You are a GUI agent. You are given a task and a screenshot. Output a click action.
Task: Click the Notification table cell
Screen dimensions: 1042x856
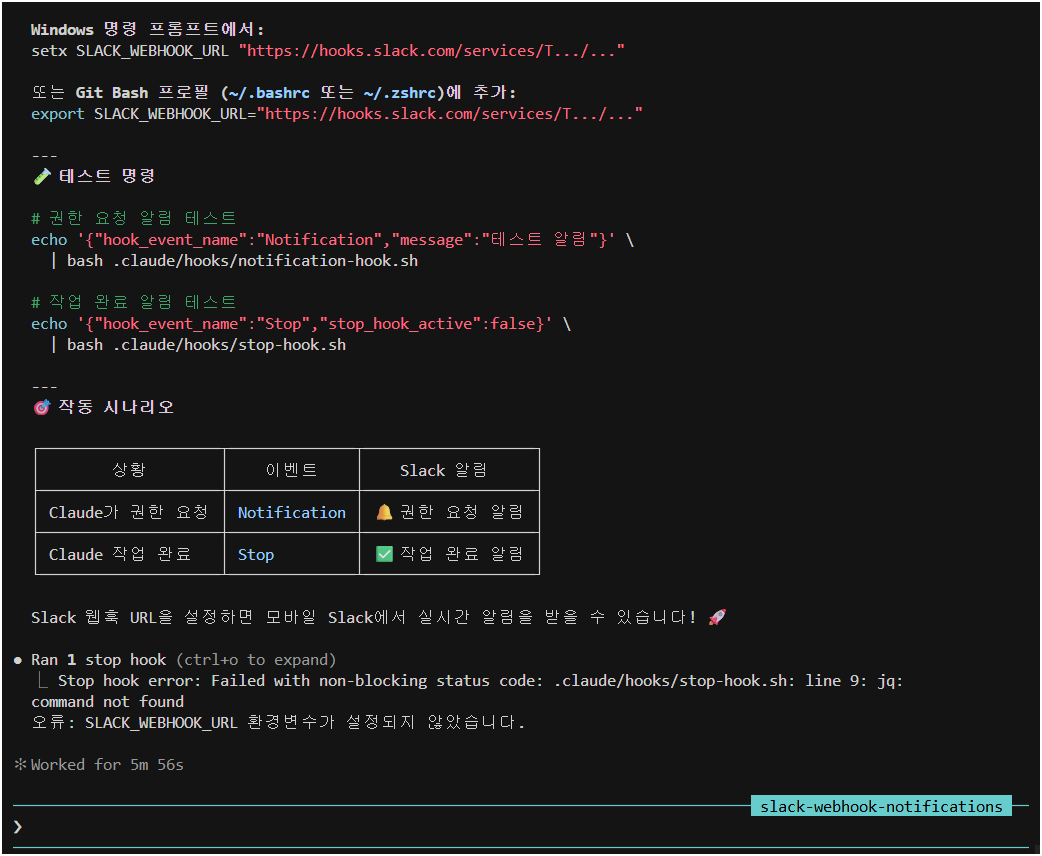(292, 512)
